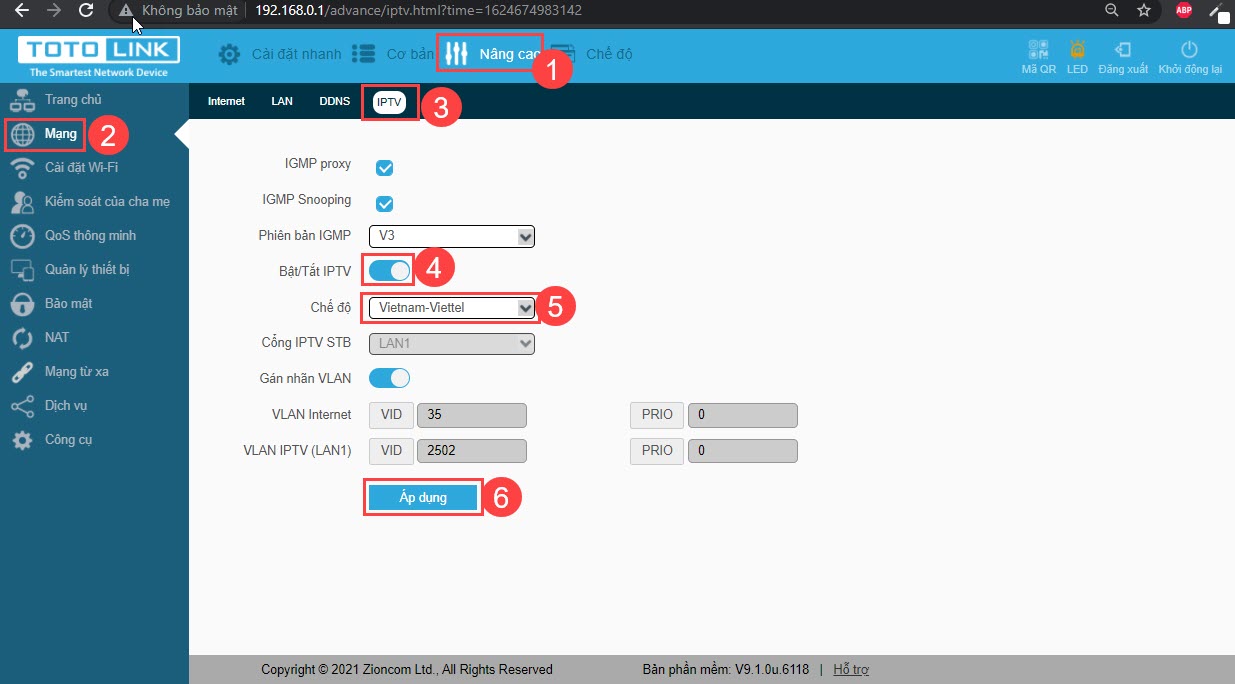Uncheck the IGMP proxy checkbox
Screen dimensions: 1235x684
pyautogui.click(x=384, y=167)
